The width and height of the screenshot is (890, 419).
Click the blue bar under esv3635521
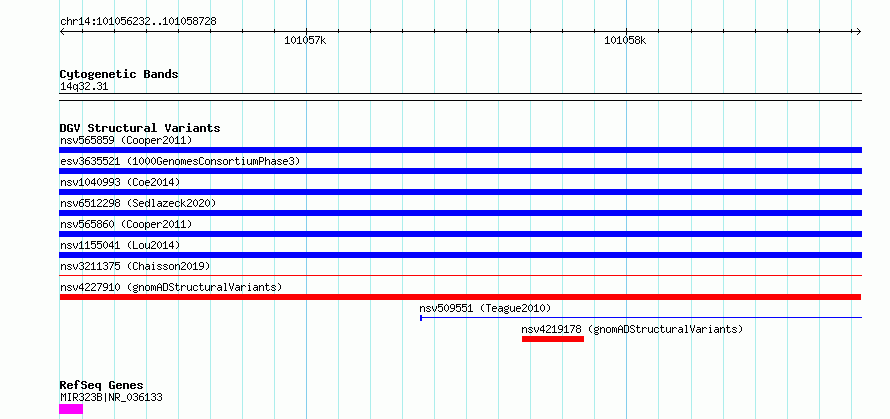click(x=460, y=171)
